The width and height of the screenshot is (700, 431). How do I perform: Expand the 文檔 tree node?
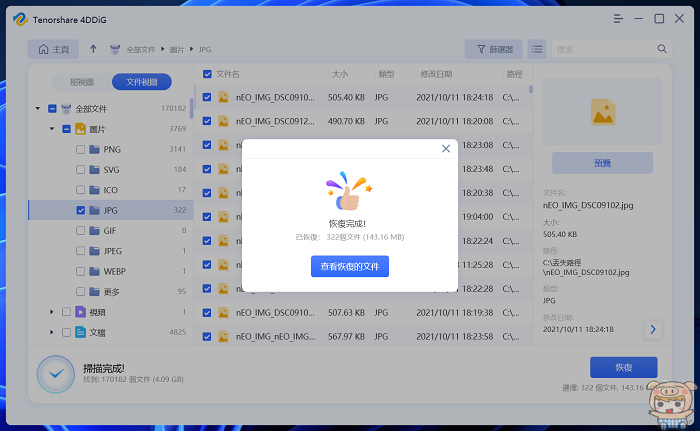[x=52, y=332]
